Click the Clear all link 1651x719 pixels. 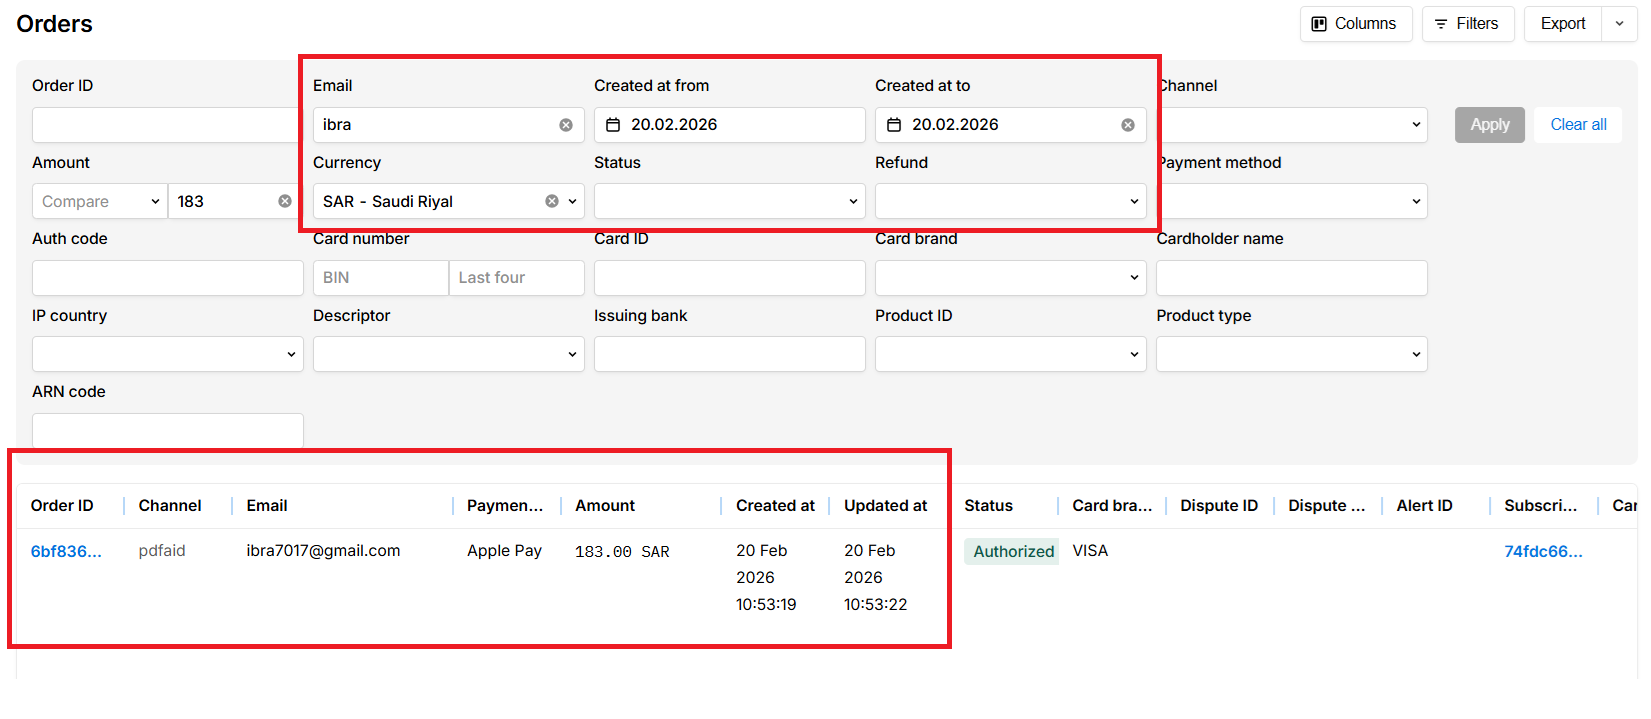pos(1578,125)
